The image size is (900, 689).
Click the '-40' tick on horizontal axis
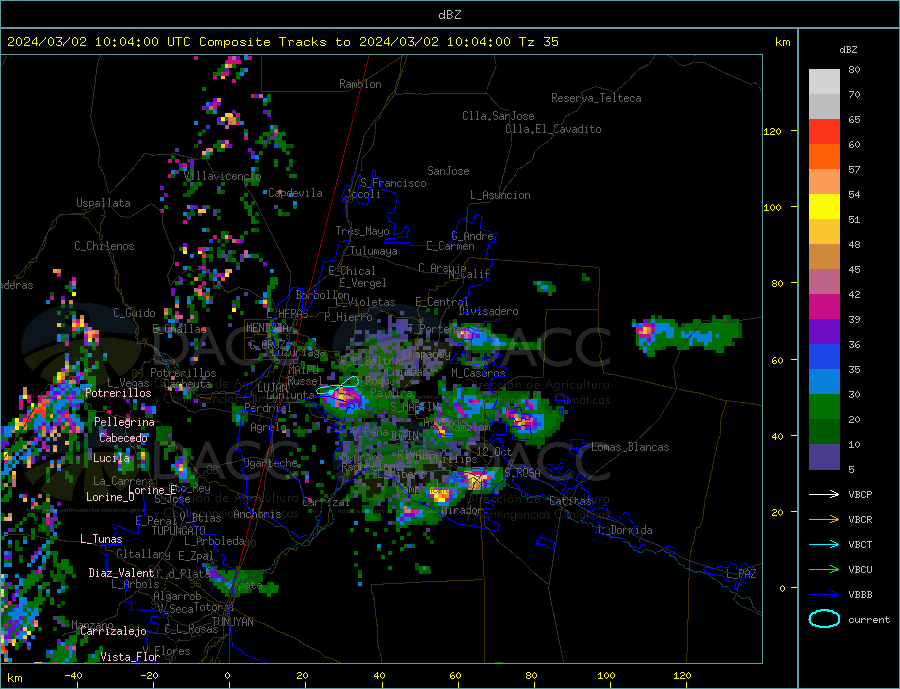click(73, 675)
